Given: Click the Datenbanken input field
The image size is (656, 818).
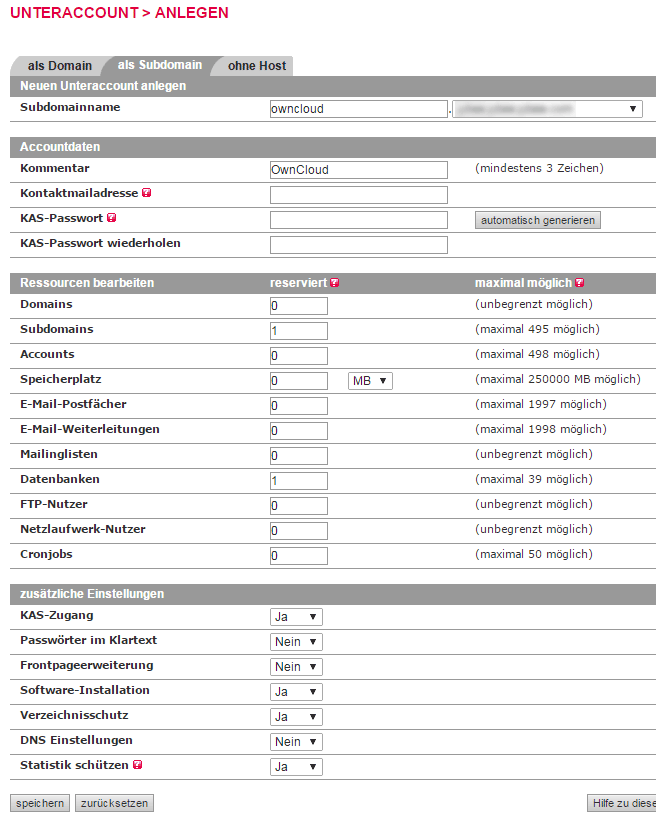Looking at the screenshot, I should (x=299, y=481).
